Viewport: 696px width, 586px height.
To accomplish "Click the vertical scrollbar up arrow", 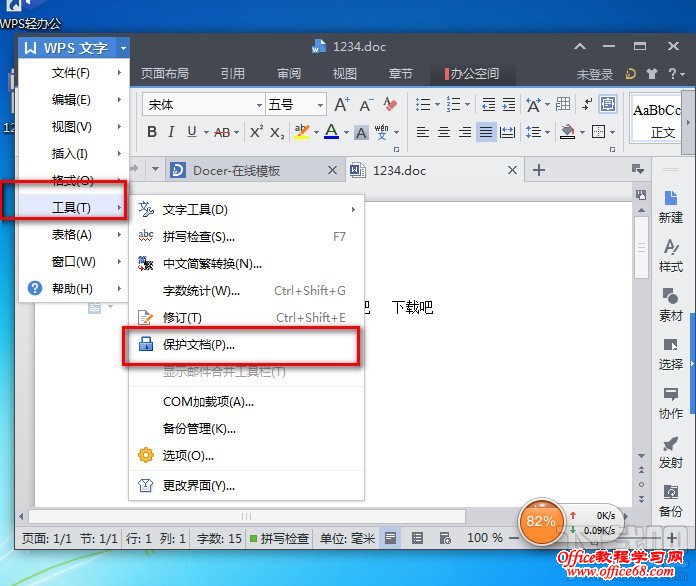I will pos(641,210).
